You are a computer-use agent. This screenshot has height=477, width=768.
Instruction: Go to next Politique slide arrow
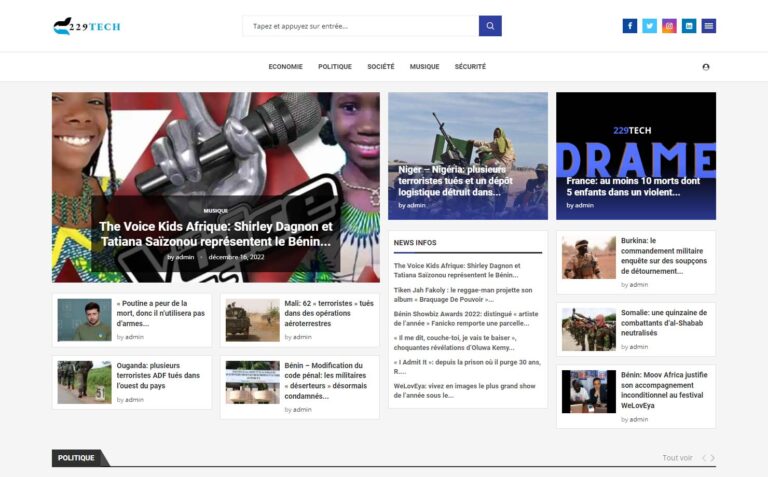click(713, 458)
